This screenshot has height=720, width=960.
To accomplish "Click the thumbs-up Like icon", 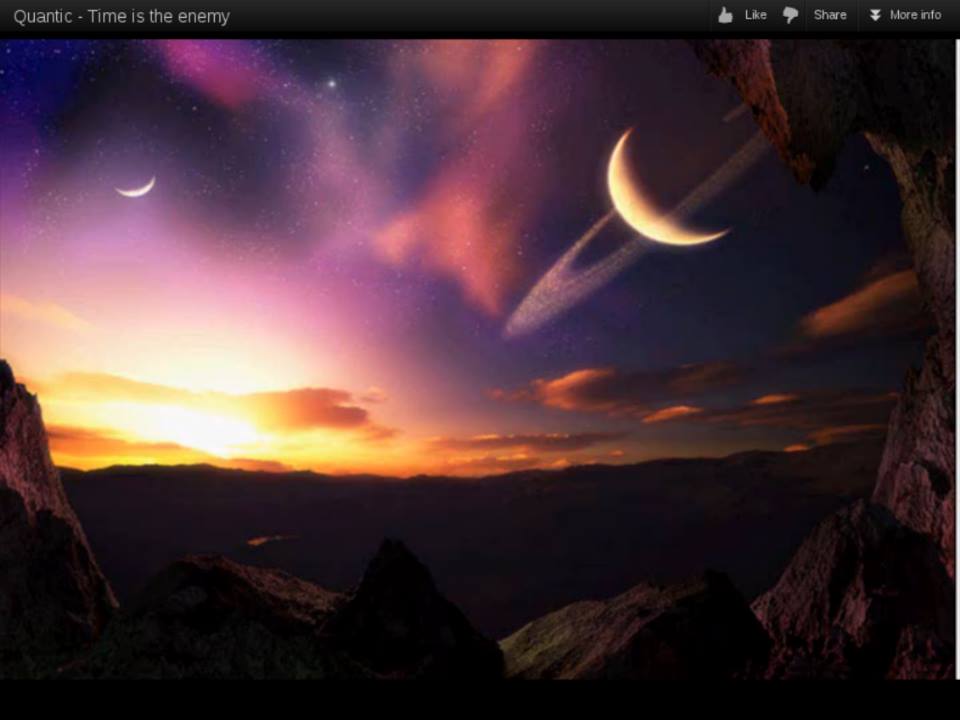I will tap(726, 15).
